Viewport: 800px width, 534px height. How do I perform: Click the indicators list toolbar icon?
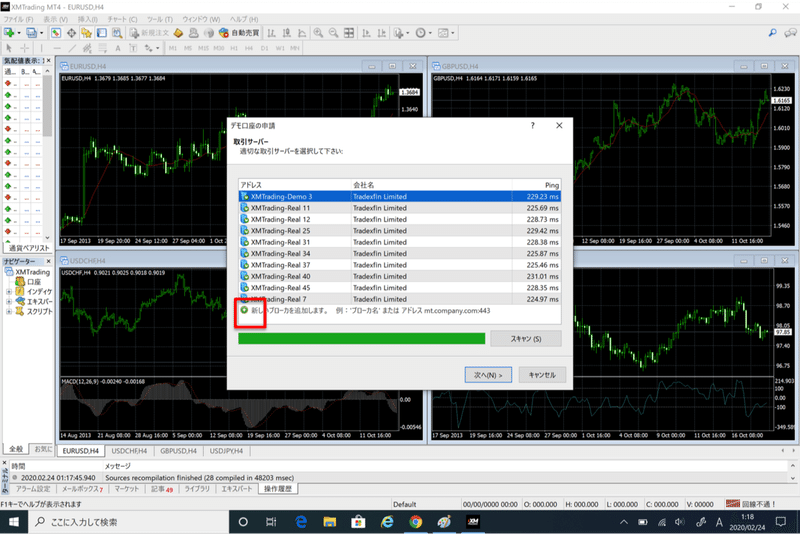398,33
